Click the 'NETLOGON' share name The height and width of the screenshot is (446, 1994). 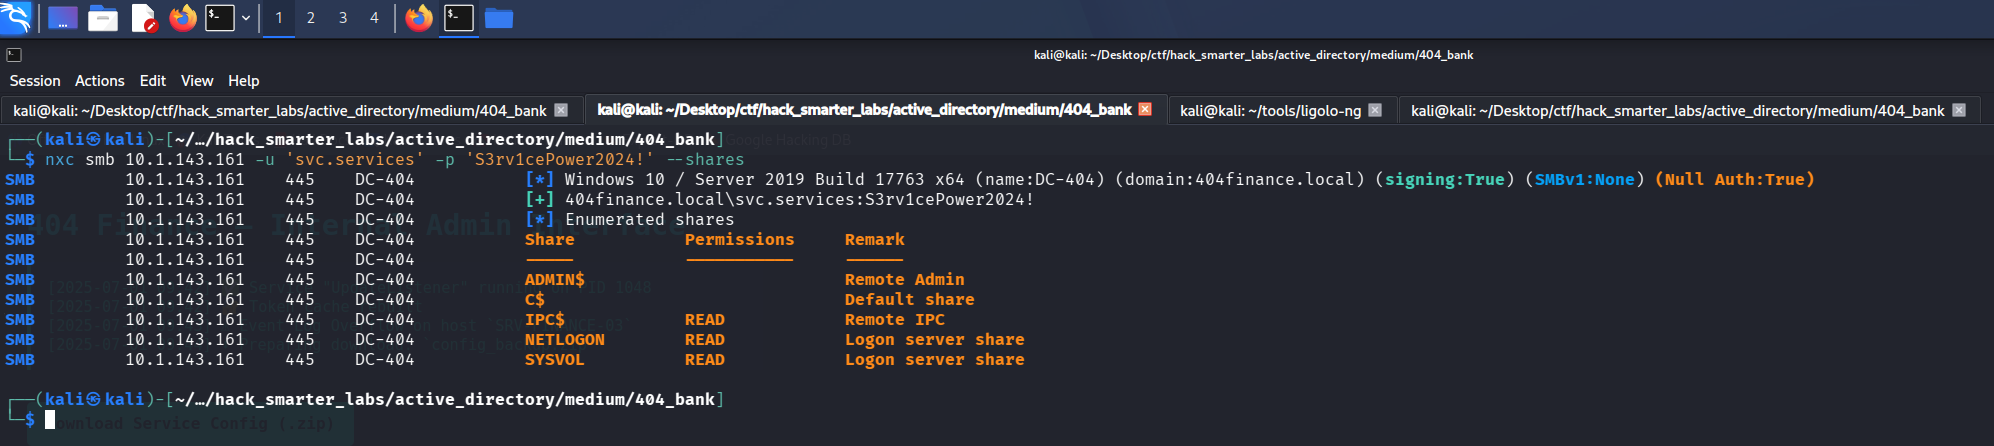[565, 340]
